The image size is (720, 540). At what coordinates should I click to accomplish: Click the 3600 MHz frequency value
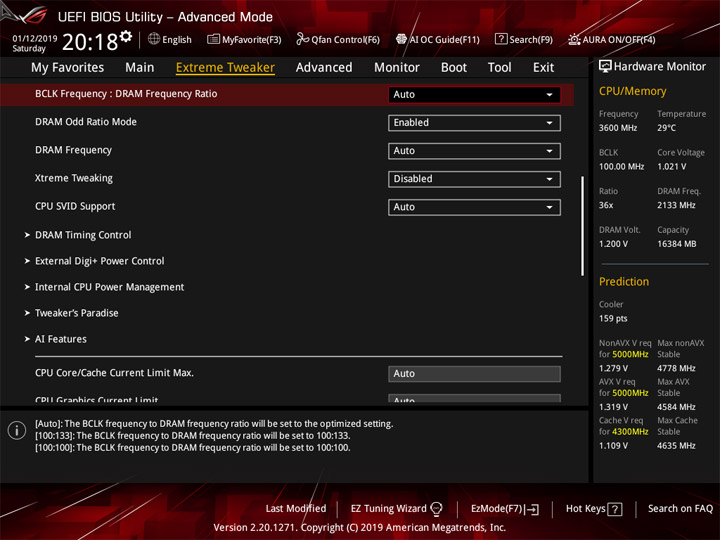point(618,128)
